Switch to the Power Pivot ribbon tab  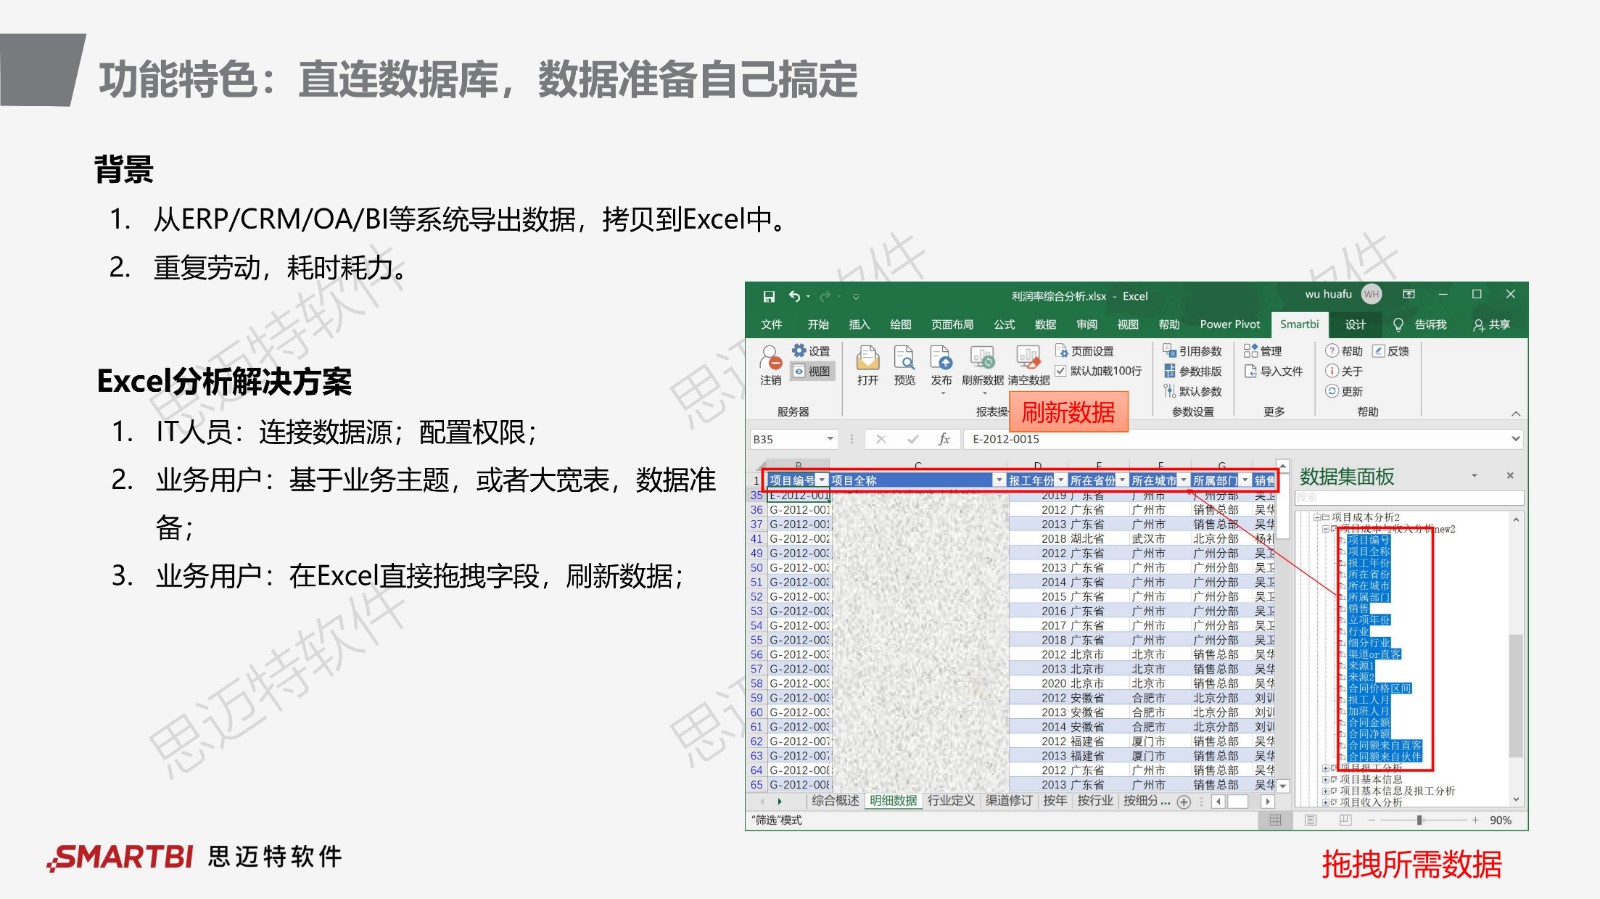click(x=1229, y=325)
